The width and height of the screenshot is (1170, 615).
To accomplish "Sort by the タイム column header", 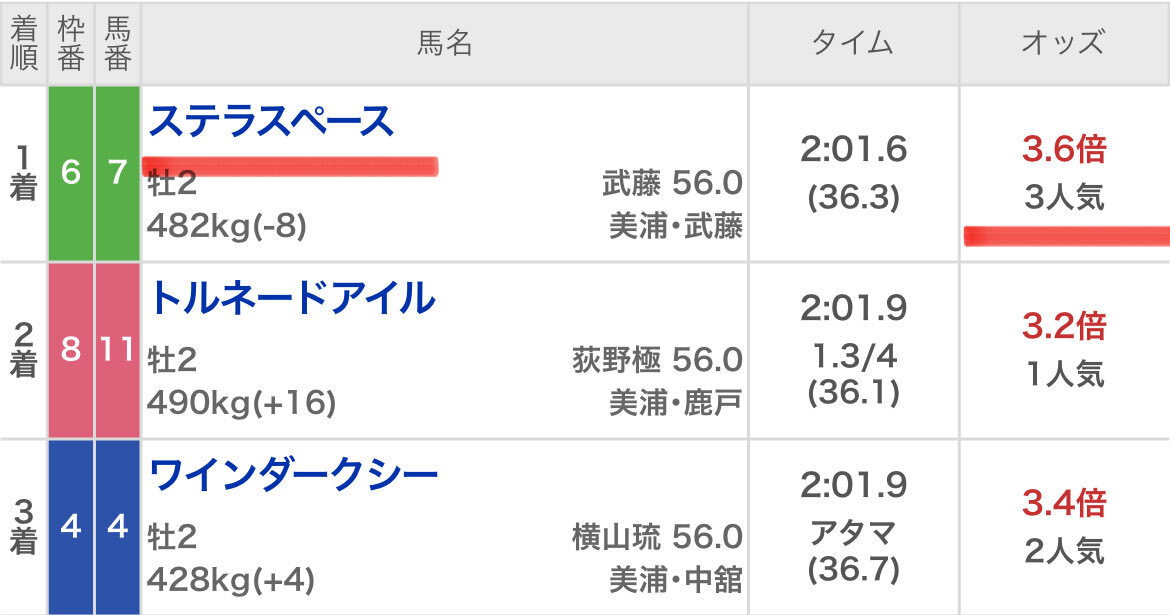I will pos(852,43).
